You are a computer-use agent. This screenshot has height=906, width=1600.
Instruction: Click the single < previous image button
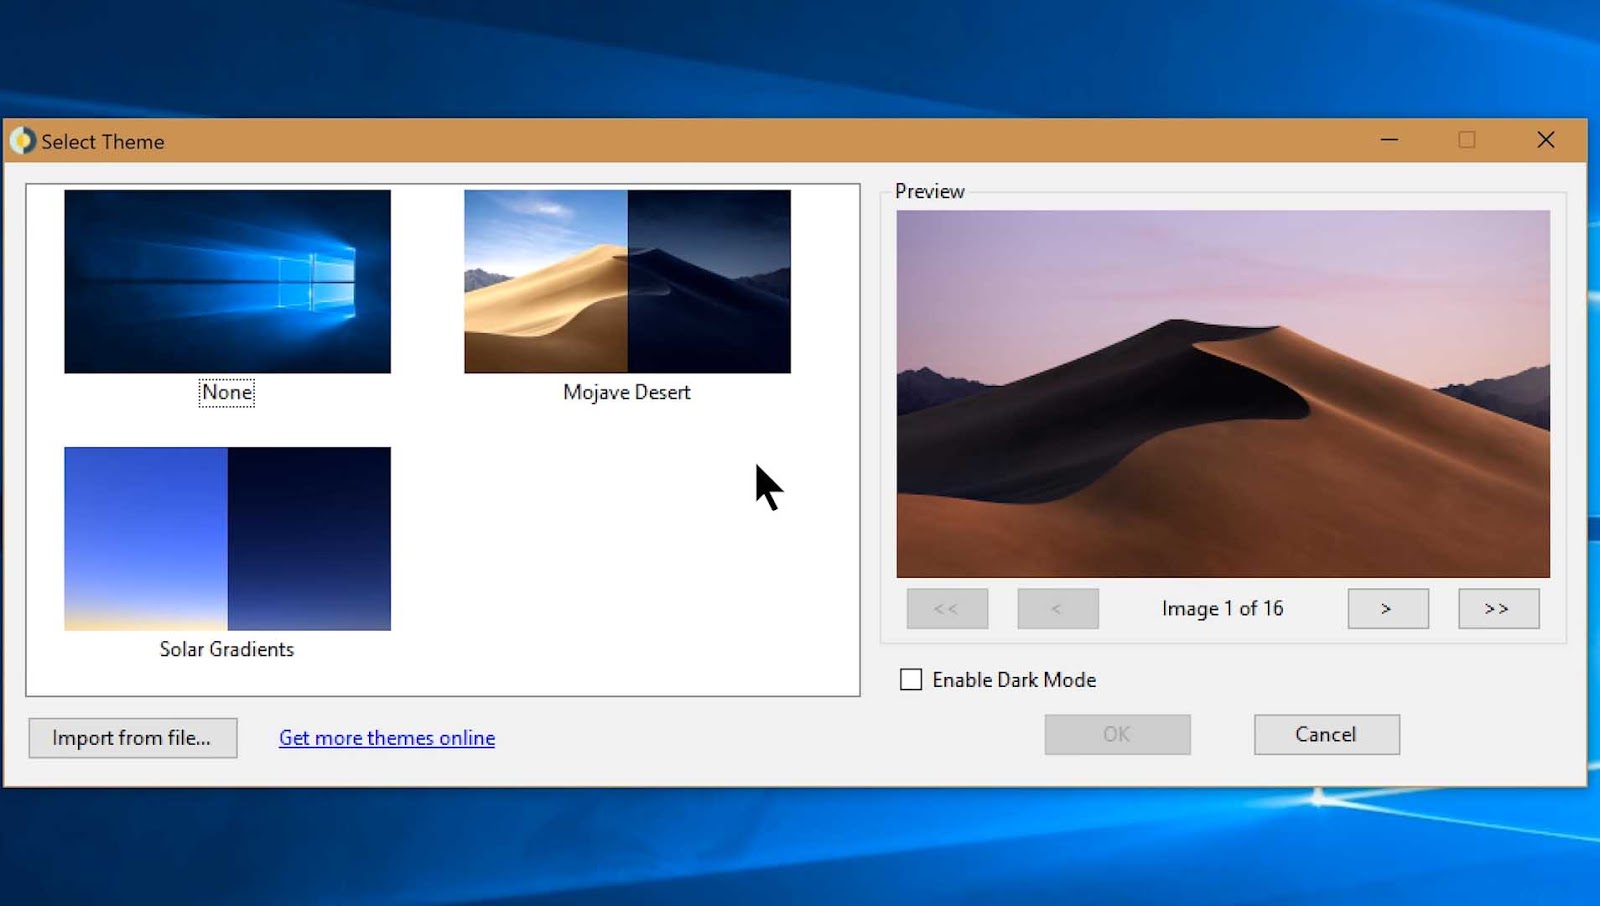click(x=1058, y=608)
